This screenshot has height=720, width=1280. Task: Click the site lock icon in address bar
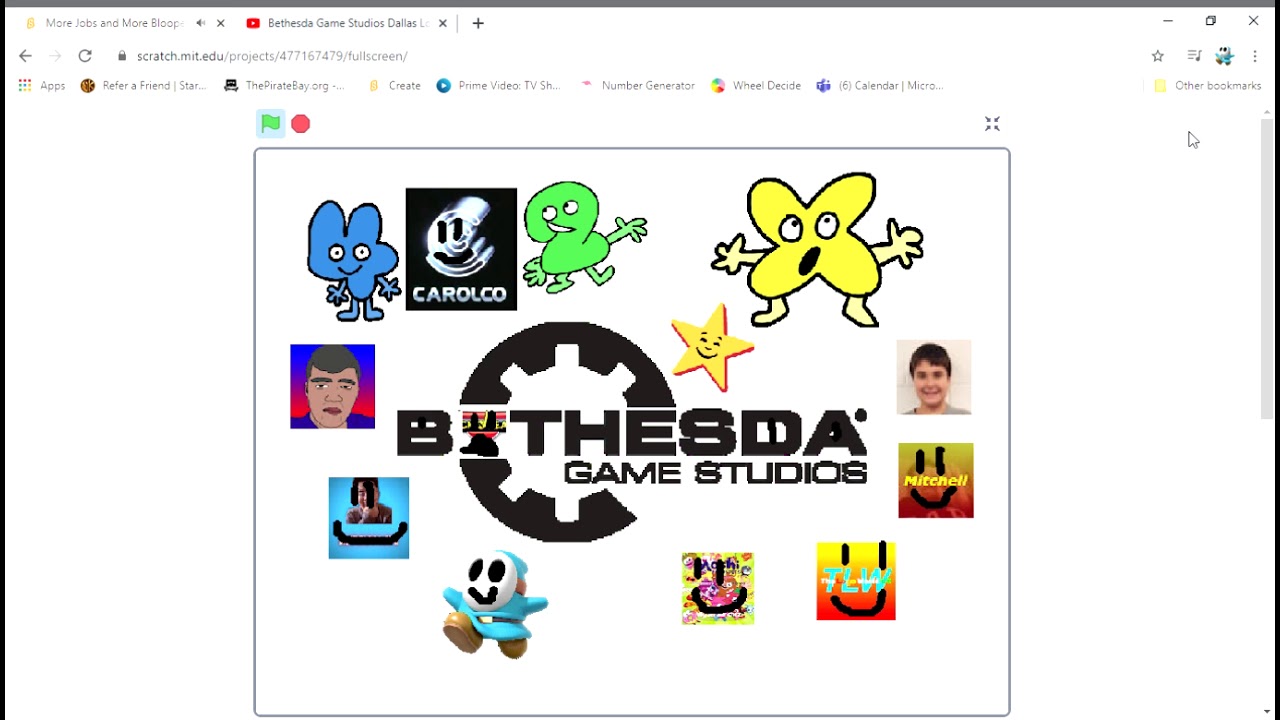[x=122, y=56]
